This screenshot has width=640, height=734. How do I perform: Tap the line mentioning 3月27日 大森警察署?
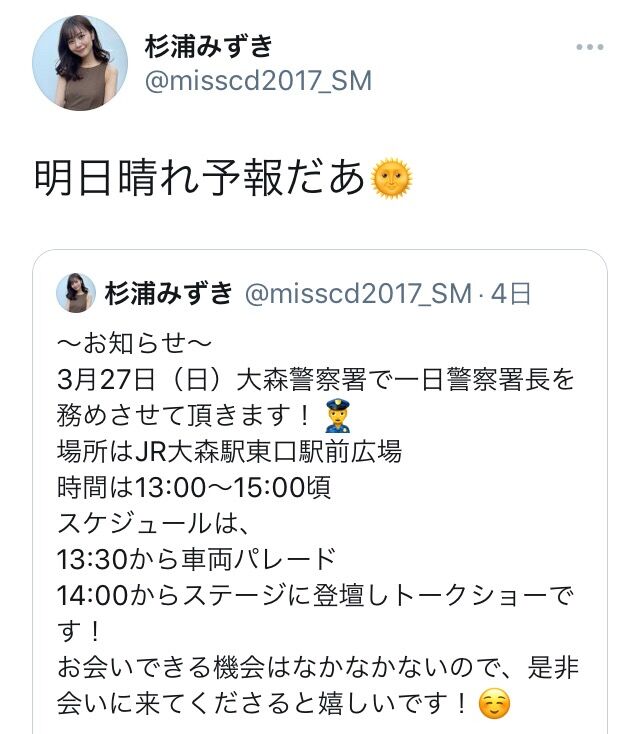pyautogui.click(x=316, y=380)
